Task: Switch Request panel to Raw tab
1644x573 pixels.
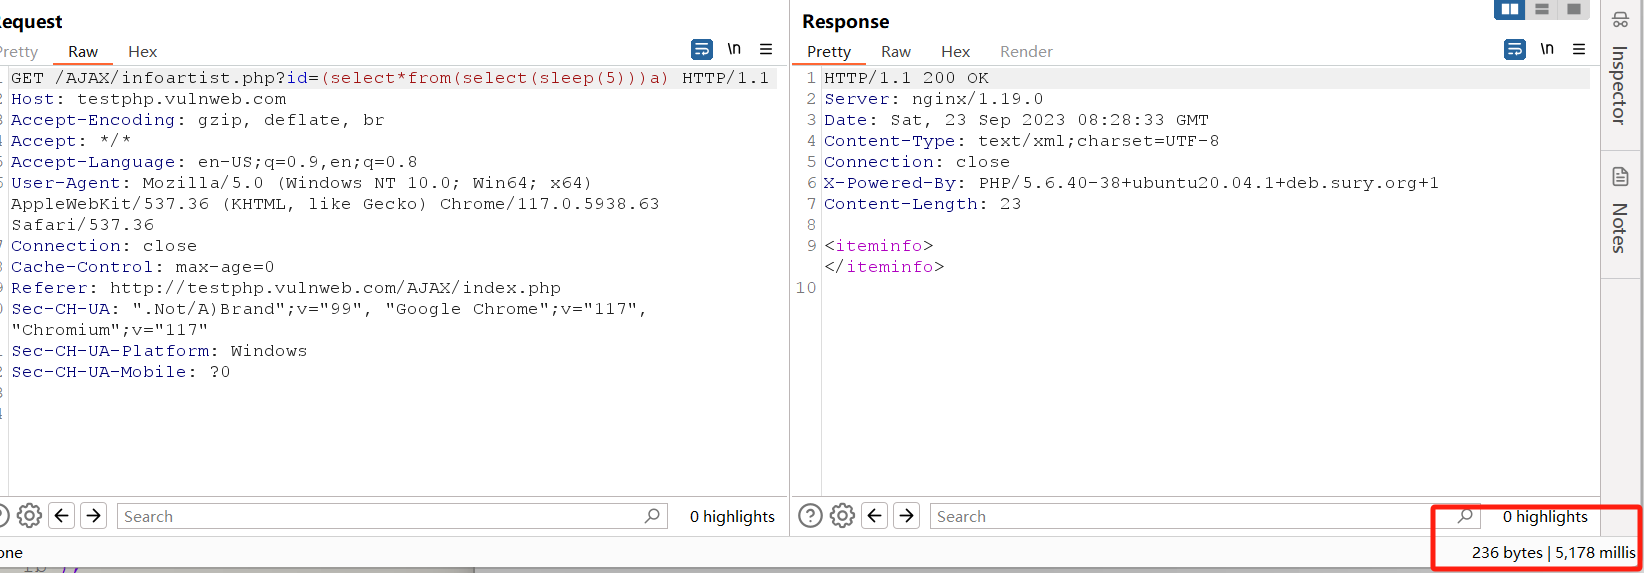Action: 83,52
